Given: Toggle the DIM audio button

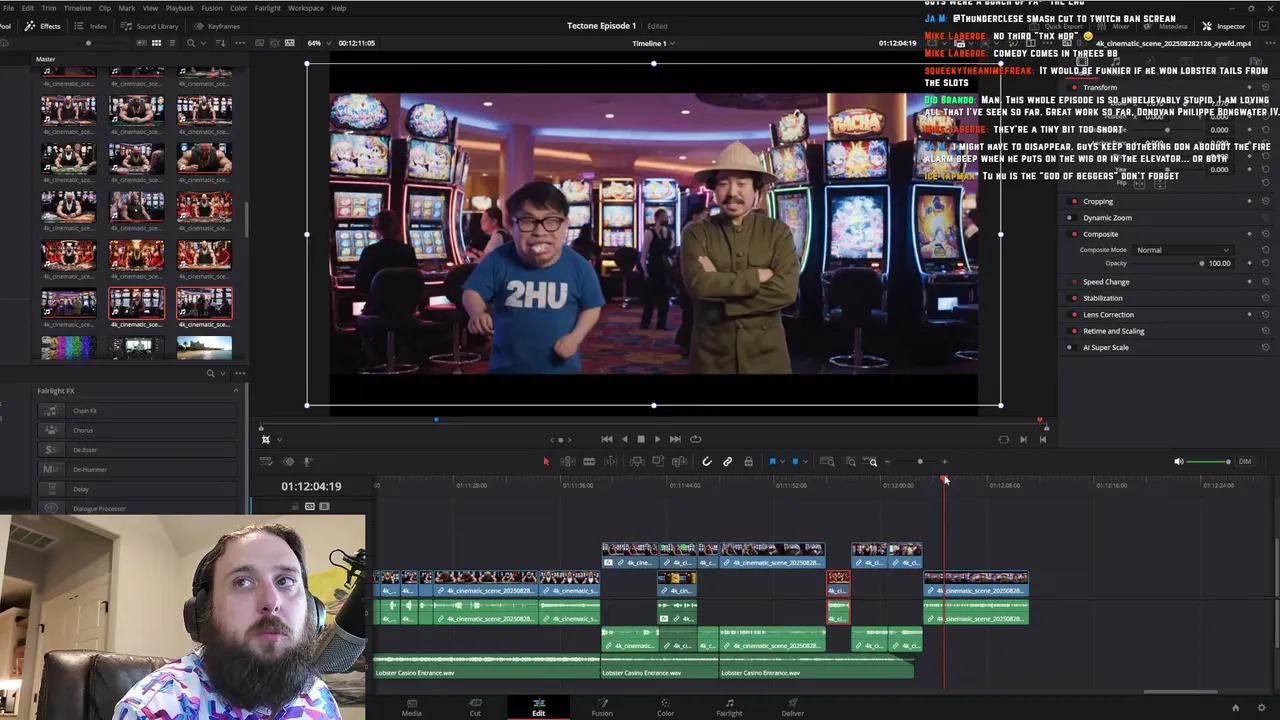Looking at the screenshot, I should coord(1245,461).
